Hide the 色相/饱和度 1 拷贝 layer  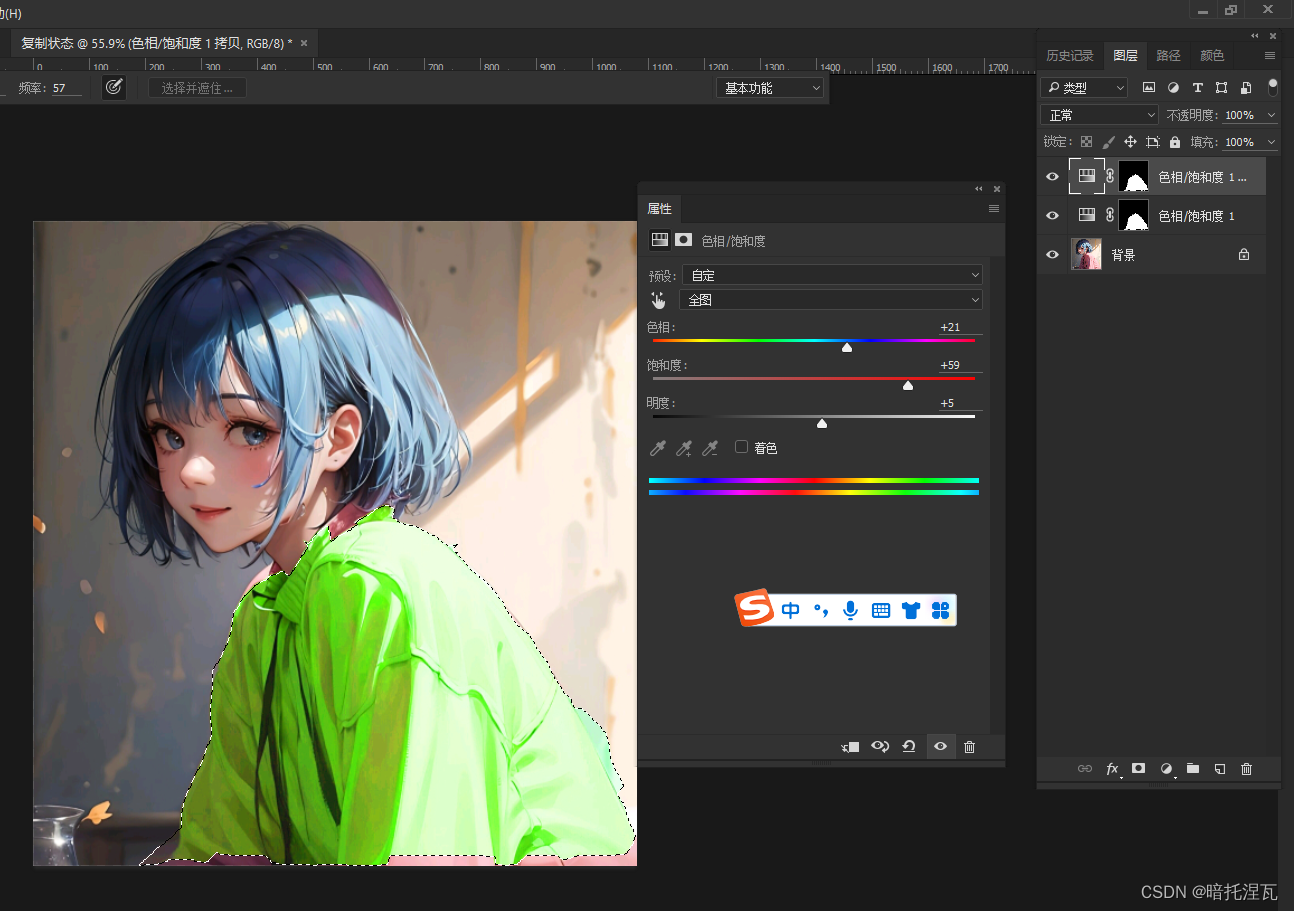pyautogui.click(x=1052, y=177)
